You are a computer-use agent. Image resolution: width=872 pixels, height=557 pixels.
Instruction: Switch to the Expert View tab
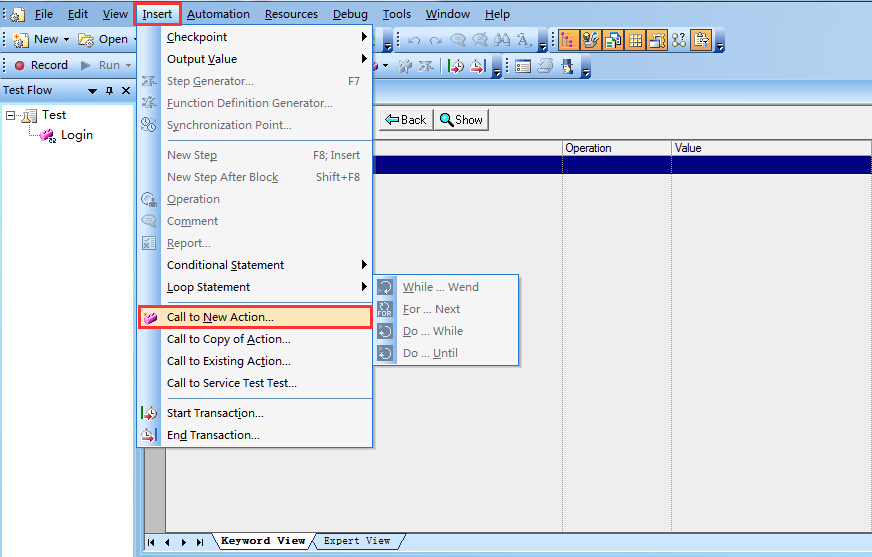357,540
